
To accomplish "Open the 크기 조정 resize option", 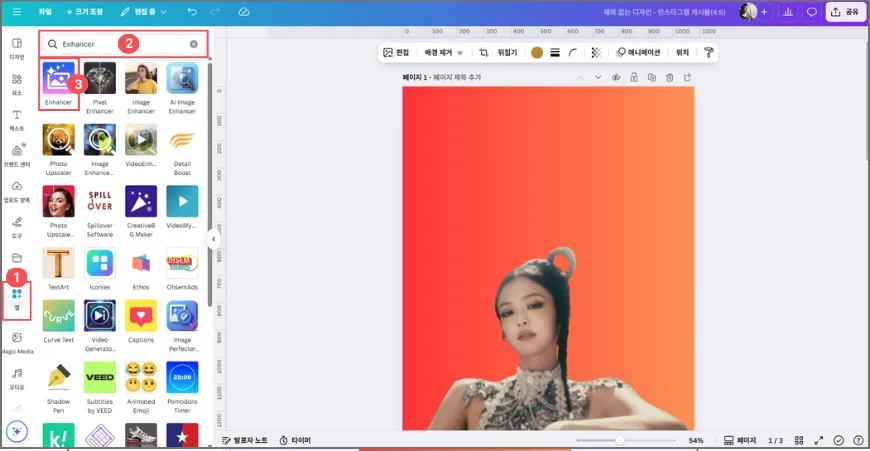I will pyautogui.click(x=84, y=12).
